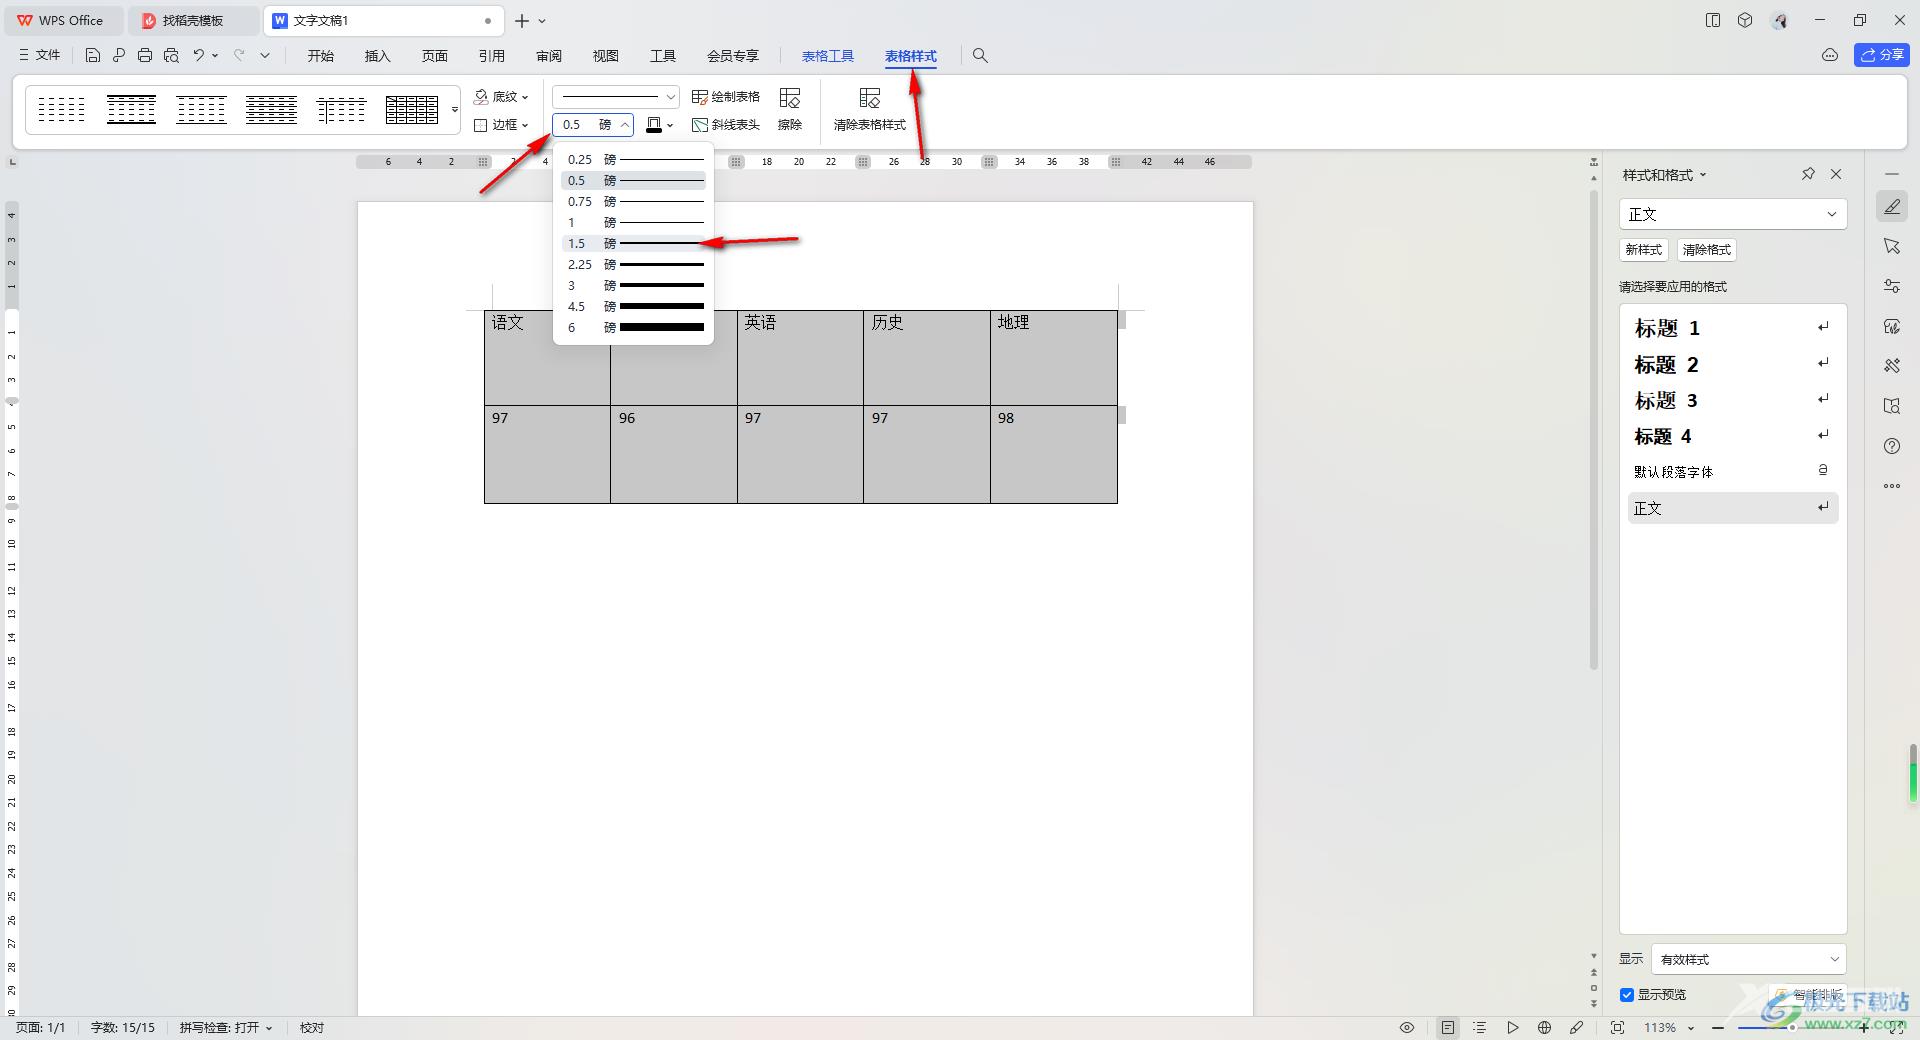The image size is (1920, 1040).
Task: Uncheck 显示预览 checkbox
Action: [1627, 995]
